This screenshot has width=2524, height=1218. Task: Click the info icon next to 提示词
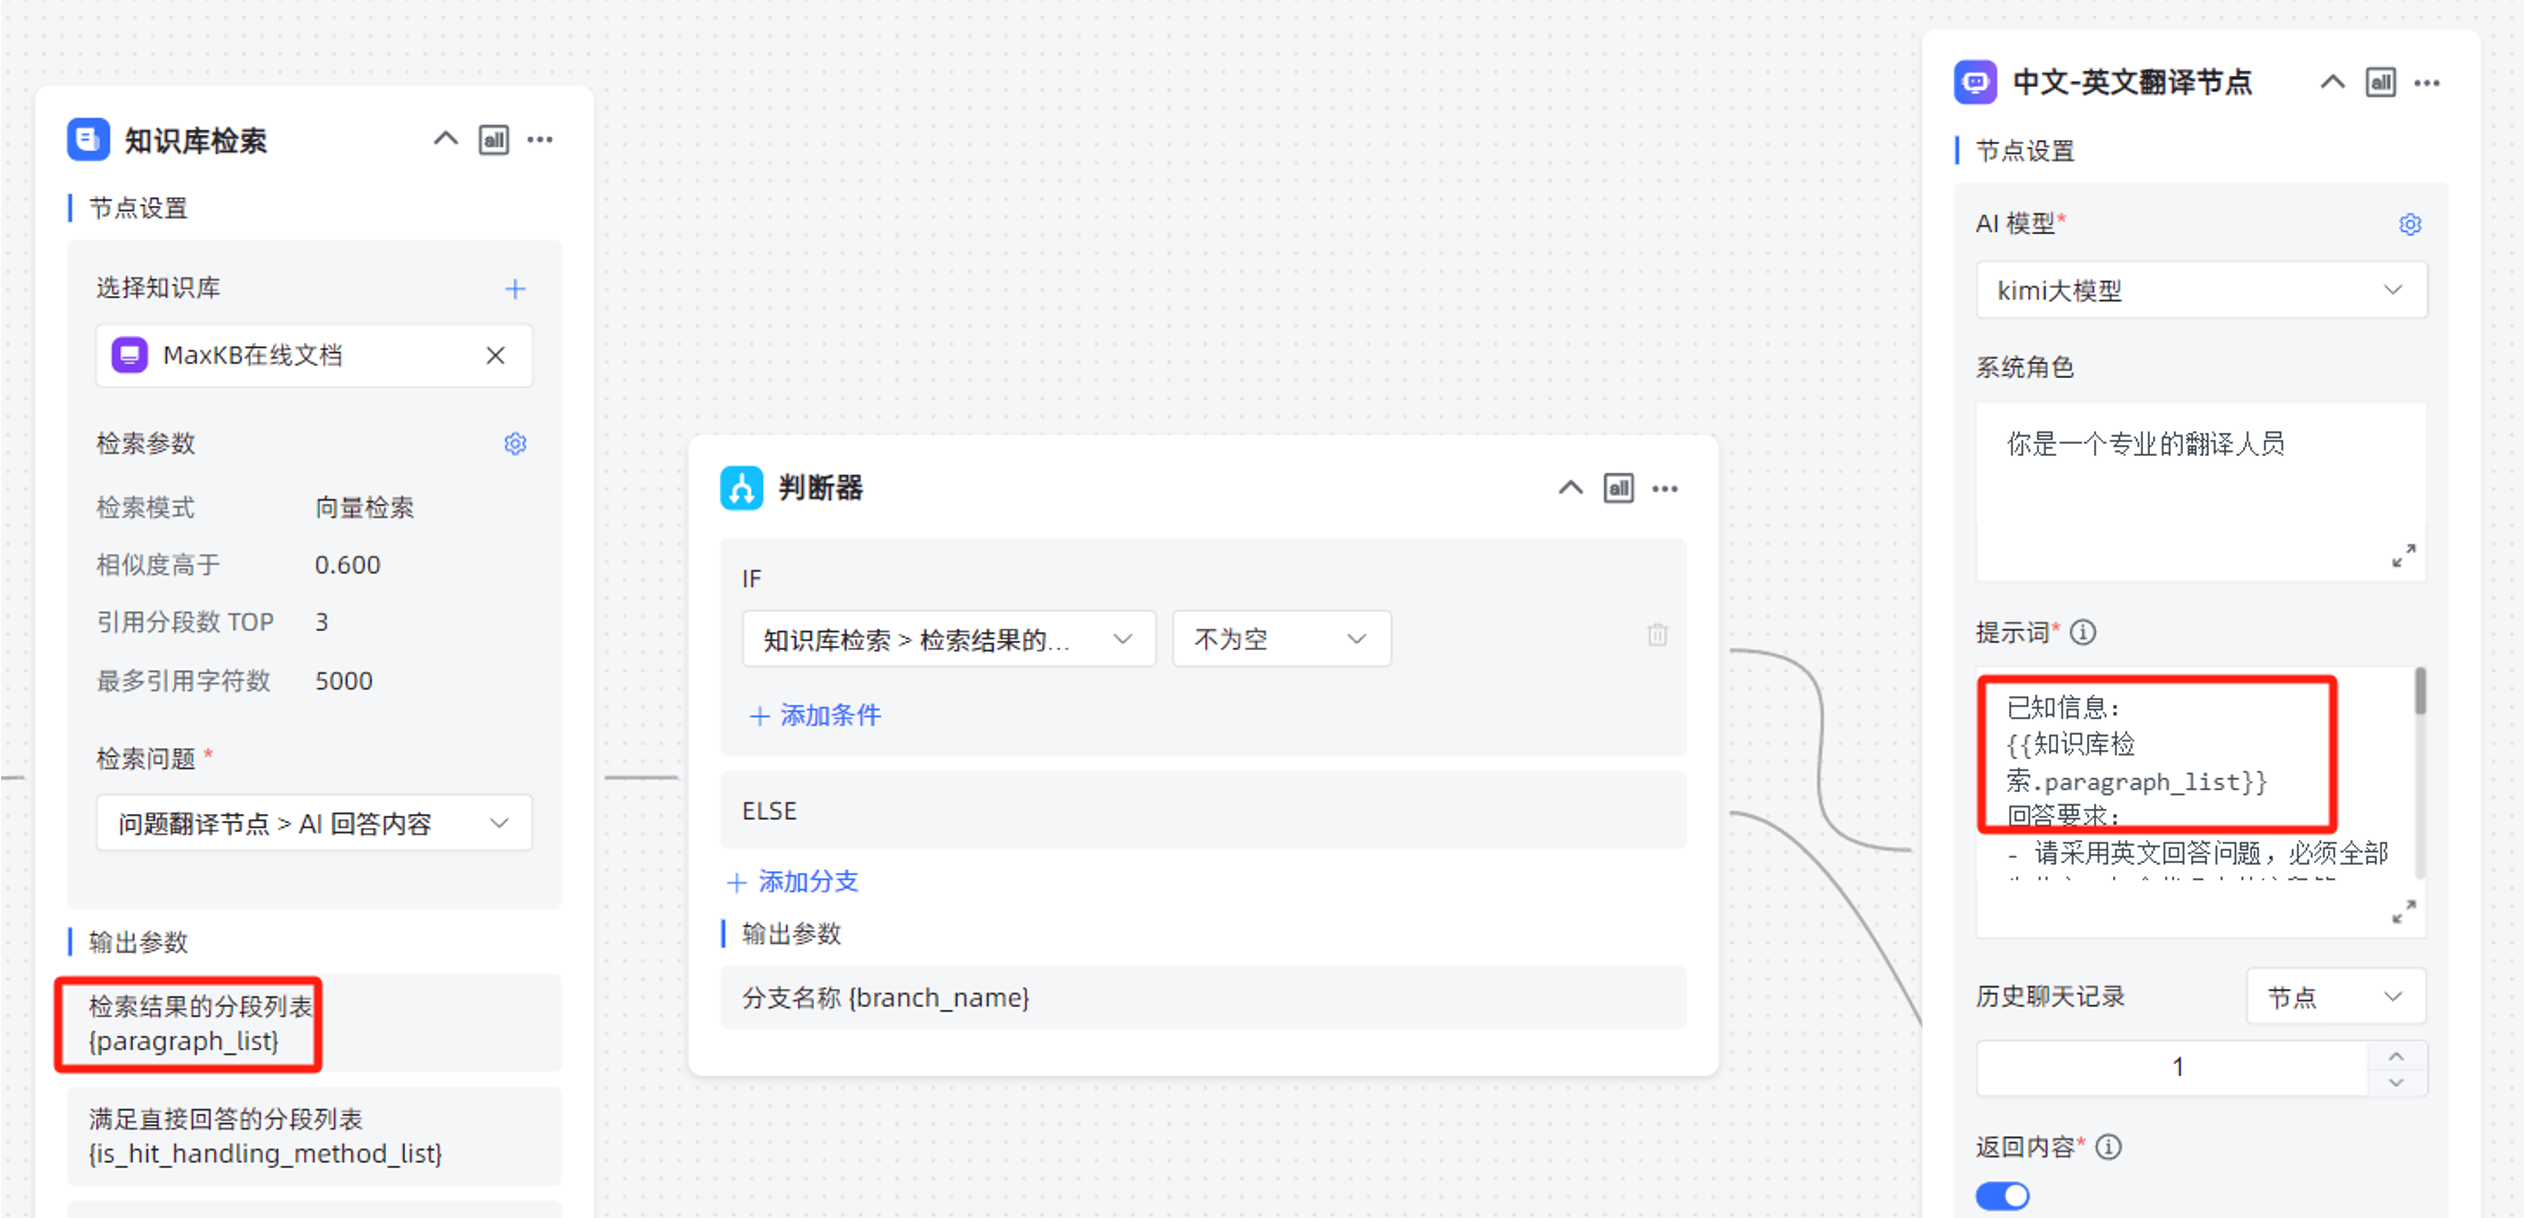(x=2084, y=632)
